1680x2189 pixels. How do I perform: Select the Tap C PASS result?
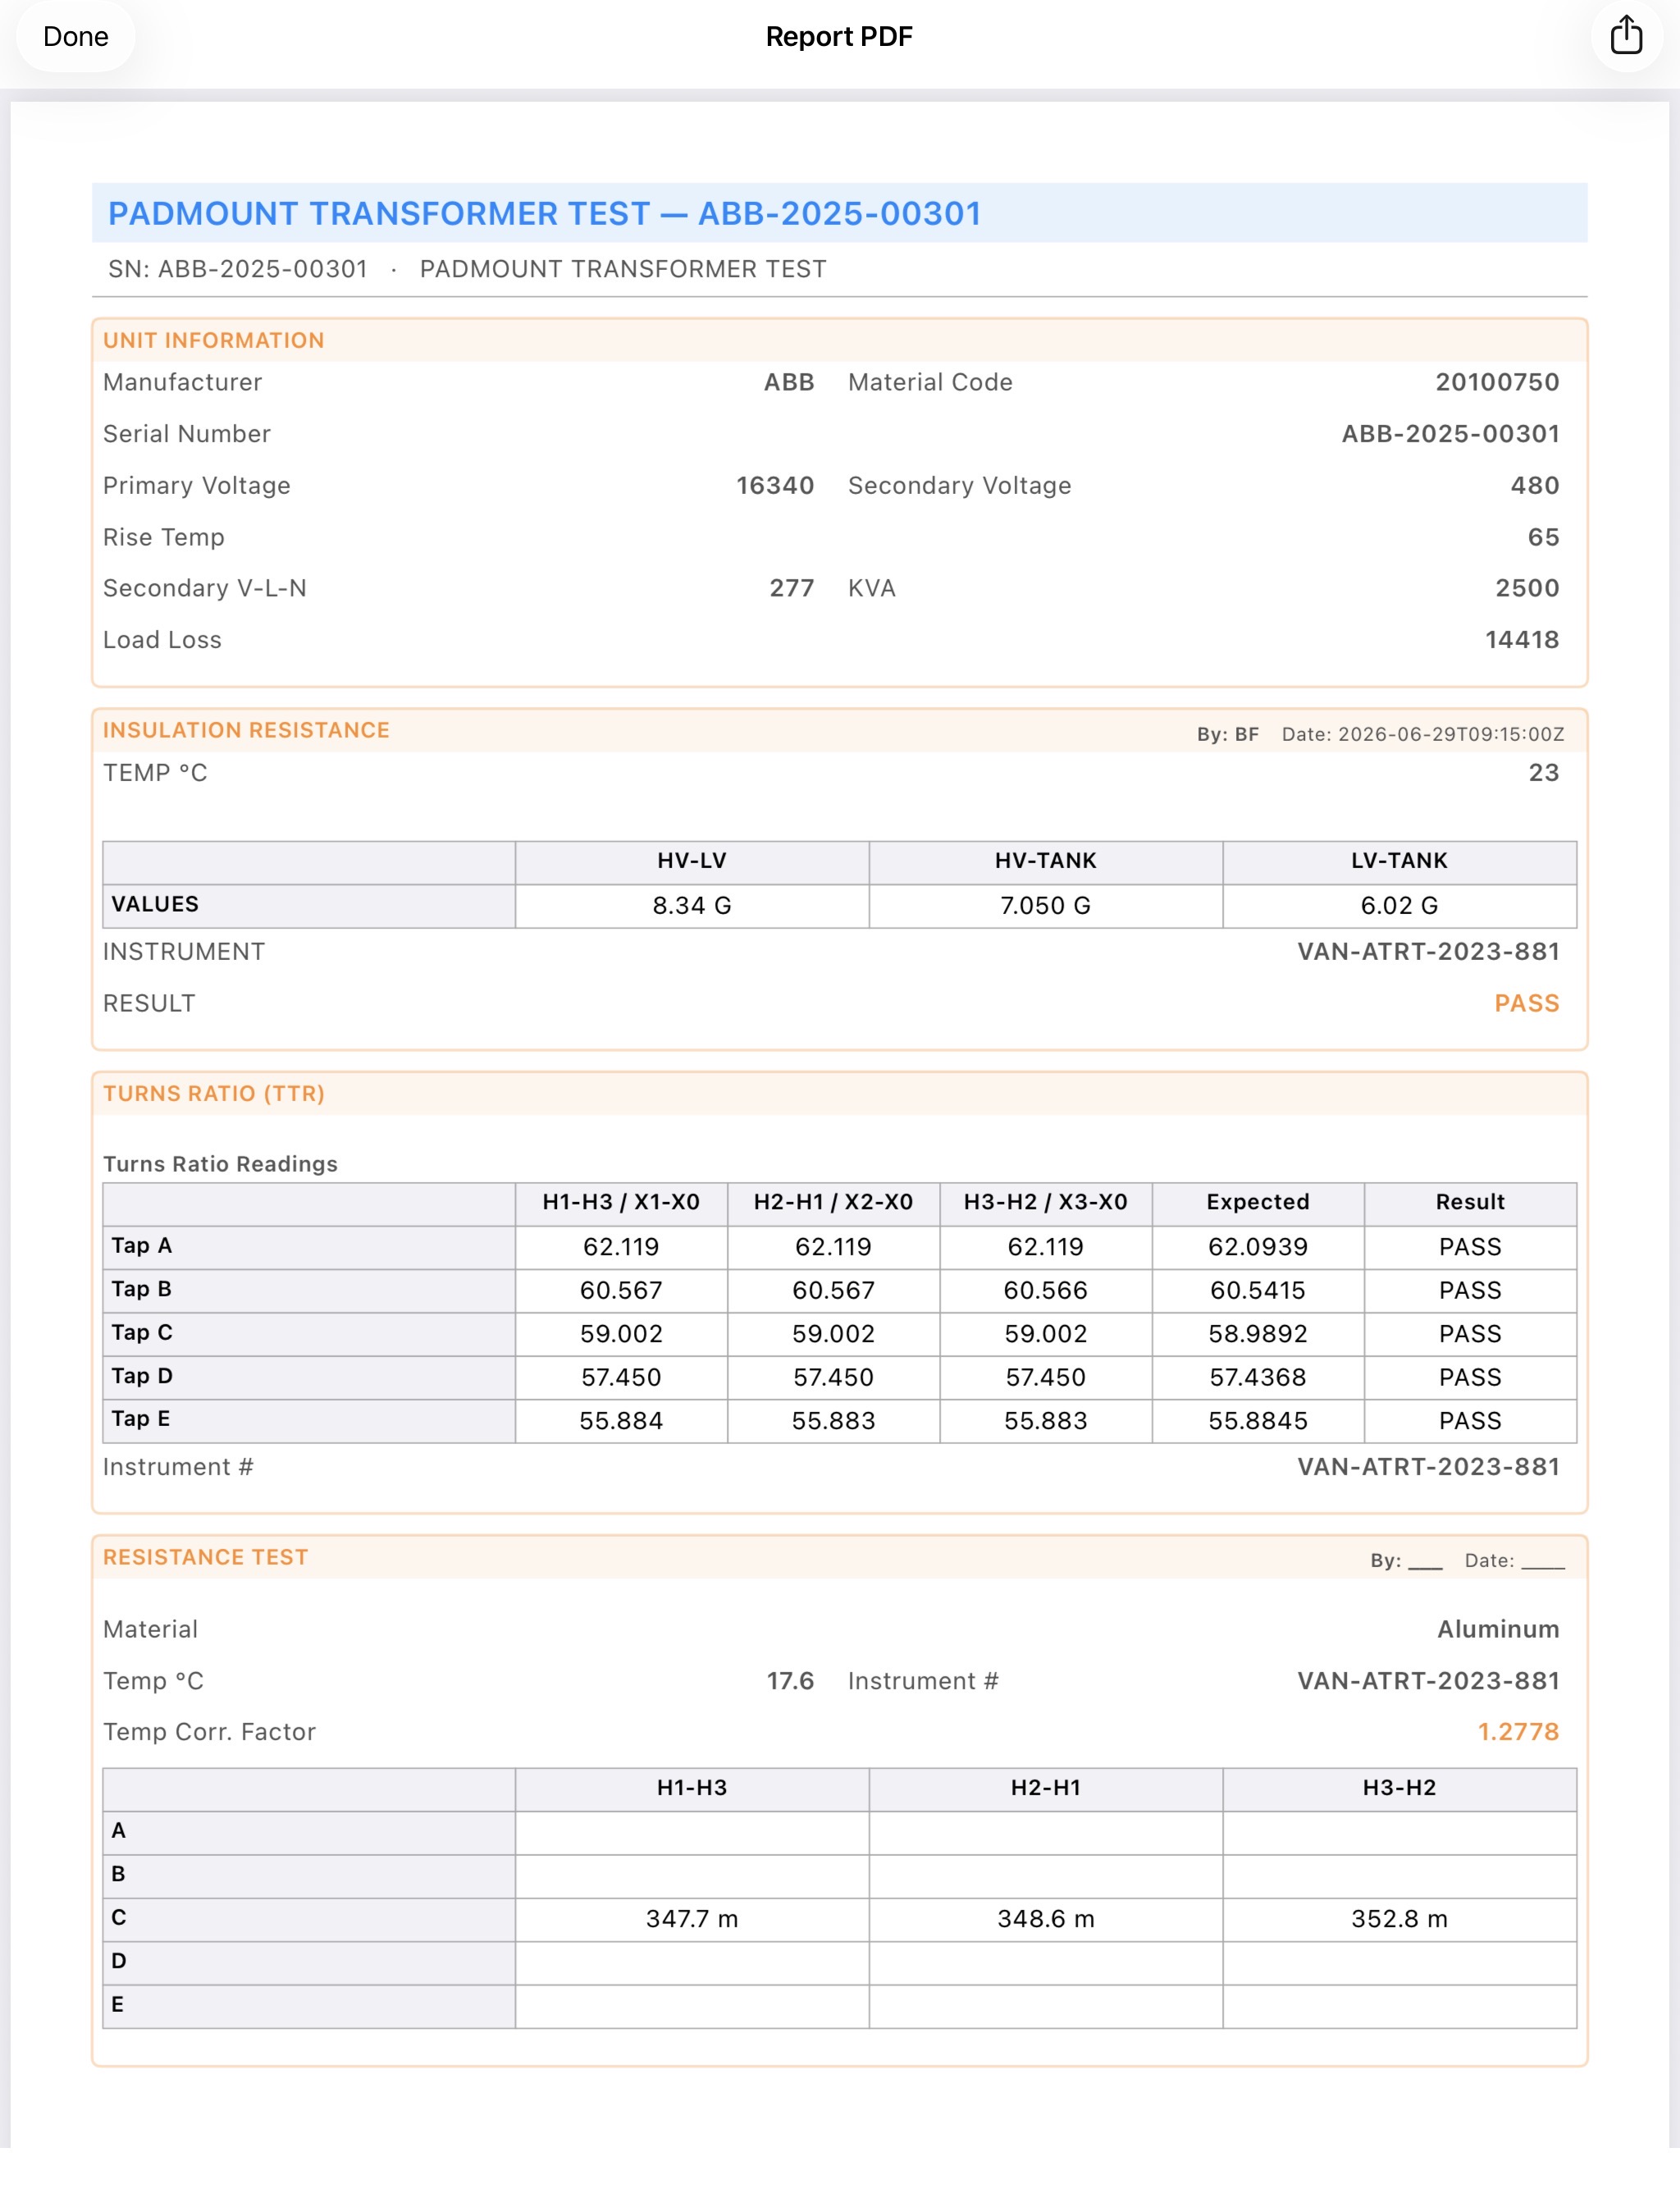coord(1470,1334)
